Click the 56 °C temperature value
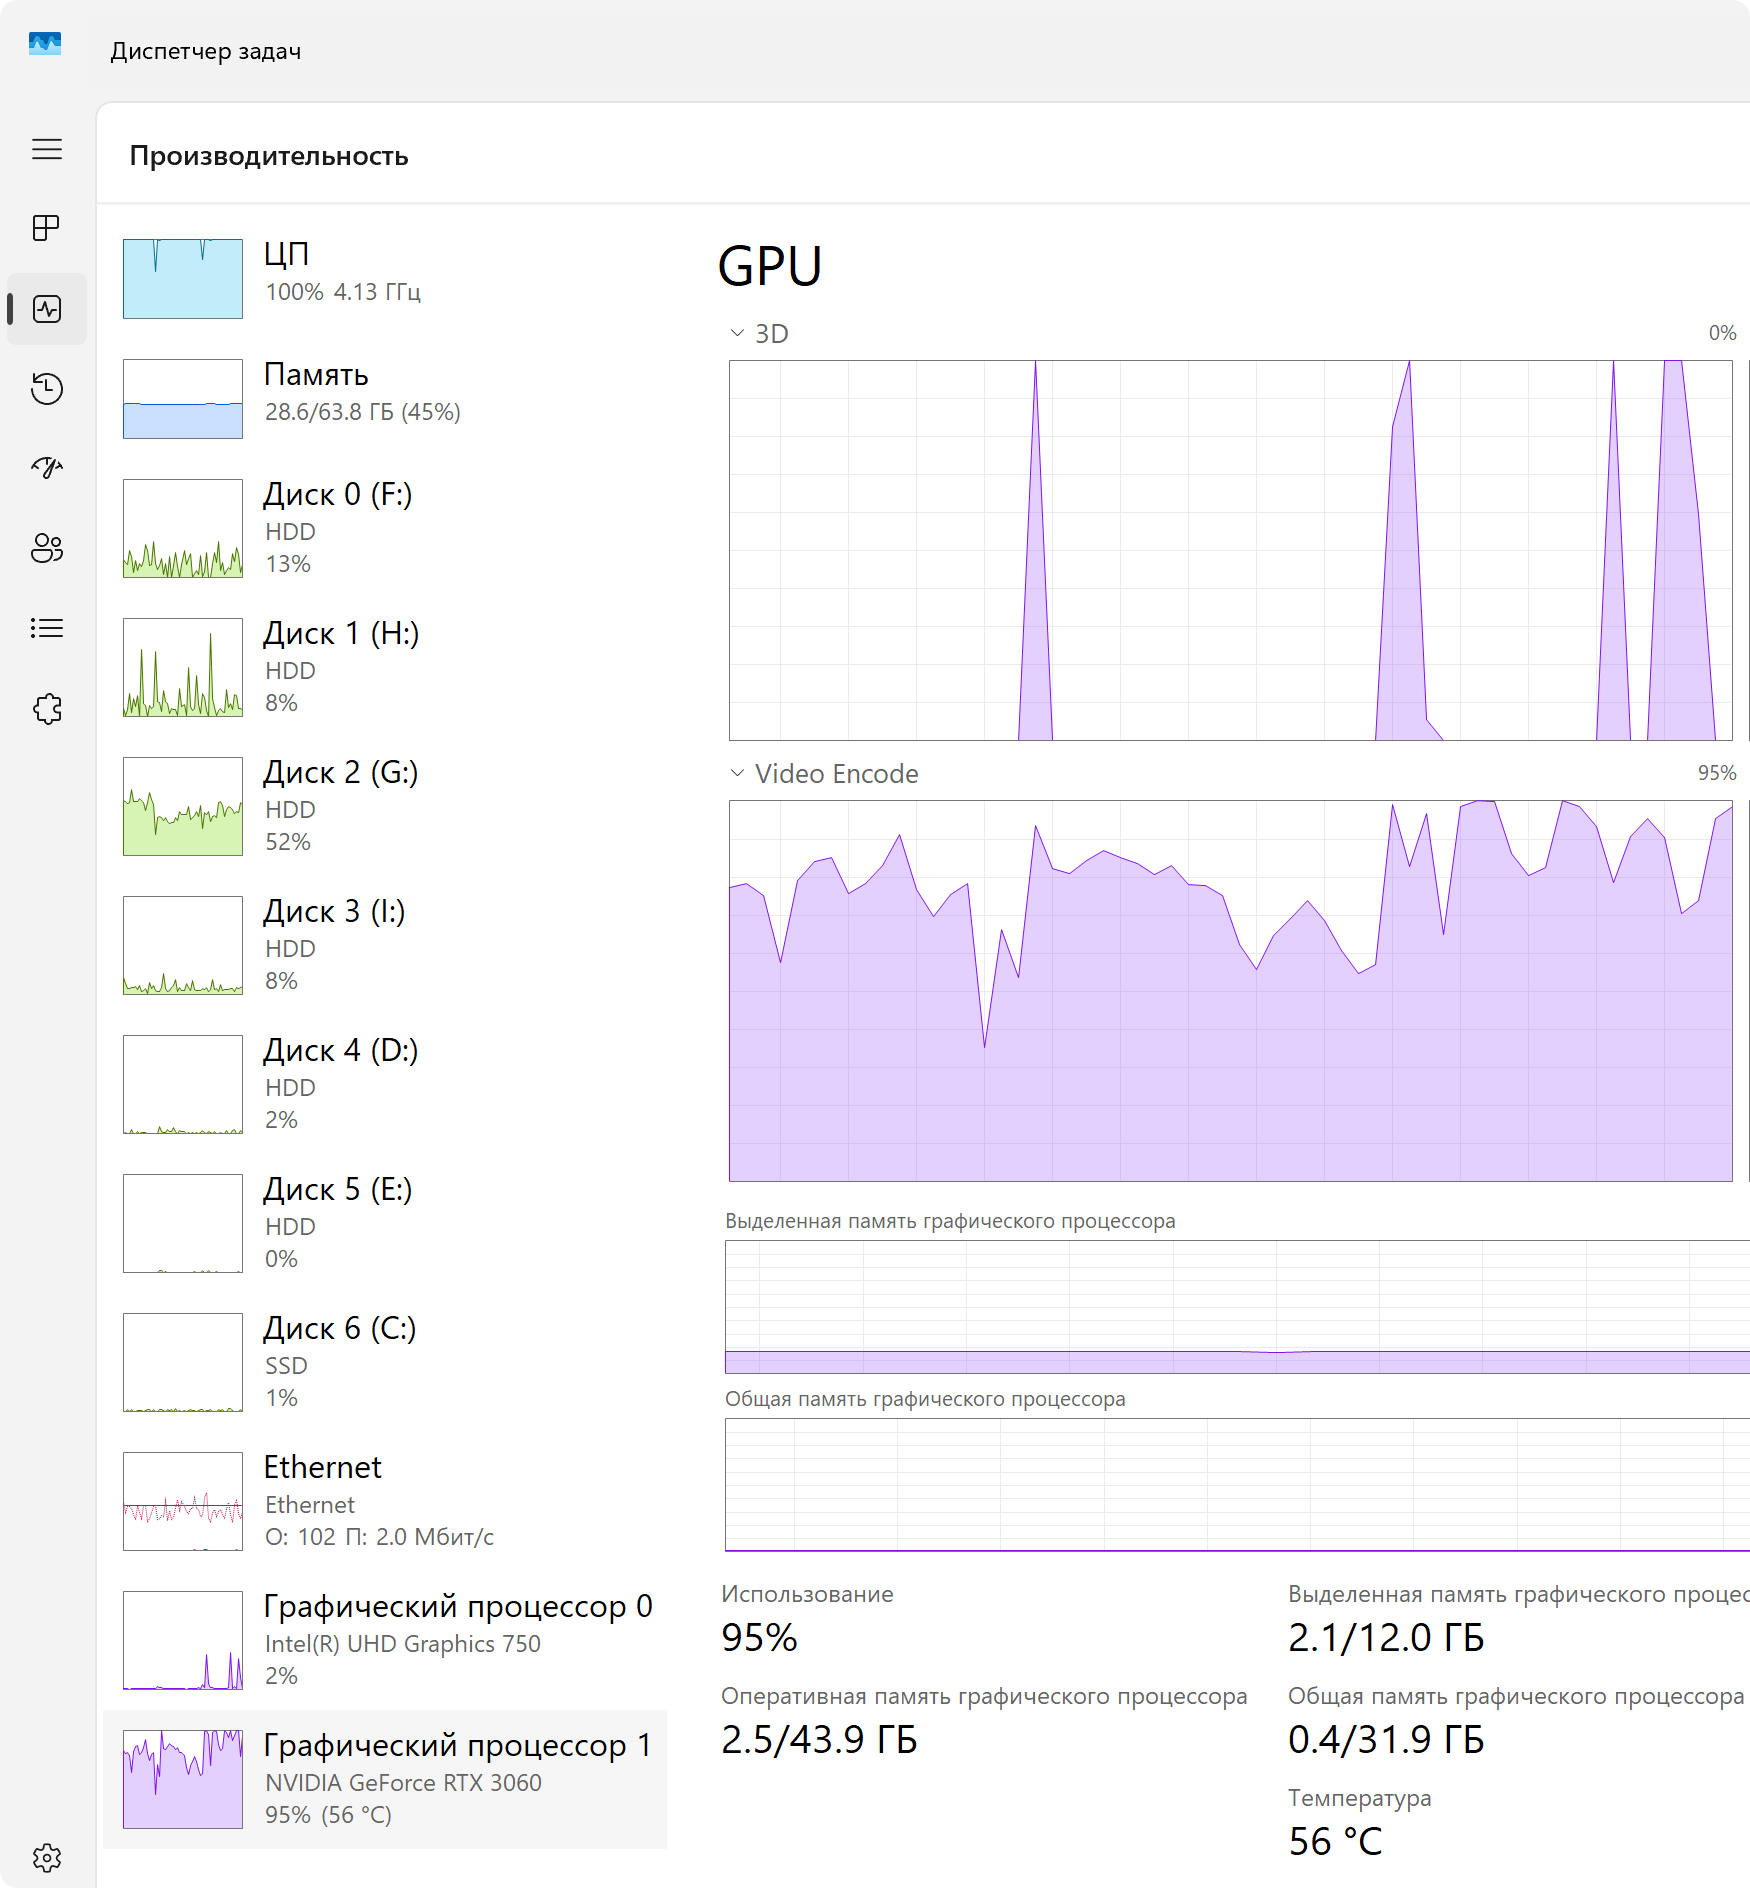 tap(1336, 1842)
